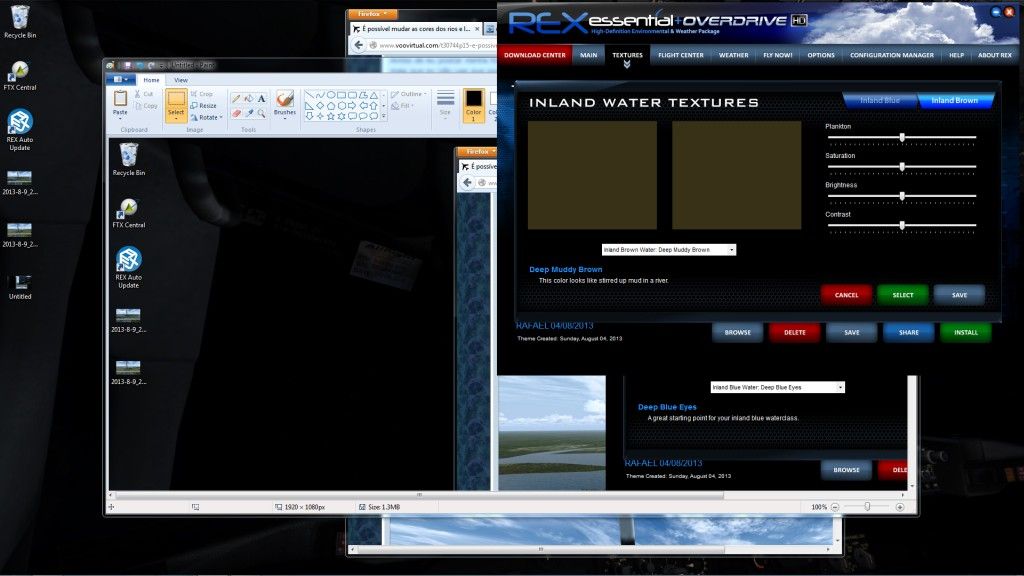1024x576 pixels.
Task: Click the REX theme Browse button beside Delete
Action: click(737, 332)
